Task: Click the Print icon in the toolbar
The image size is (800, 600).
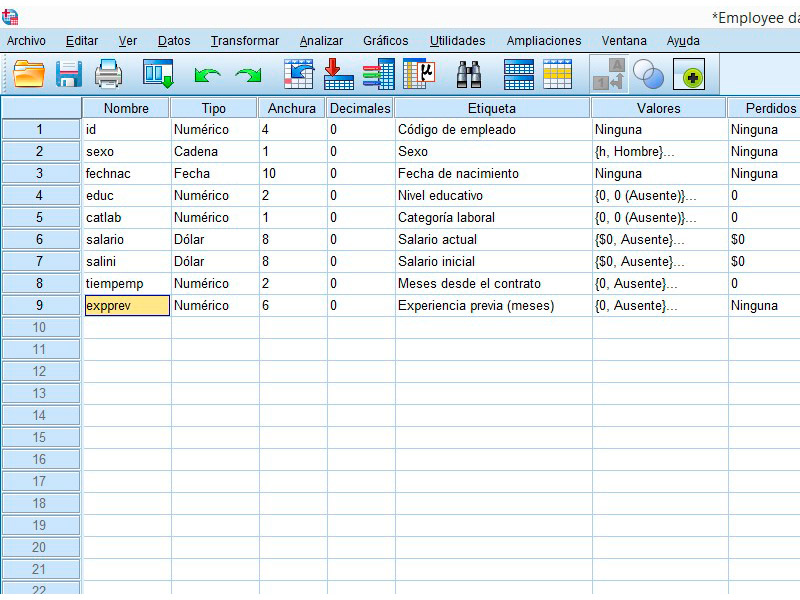Action: pyautogui.click(x=108, y=74)
